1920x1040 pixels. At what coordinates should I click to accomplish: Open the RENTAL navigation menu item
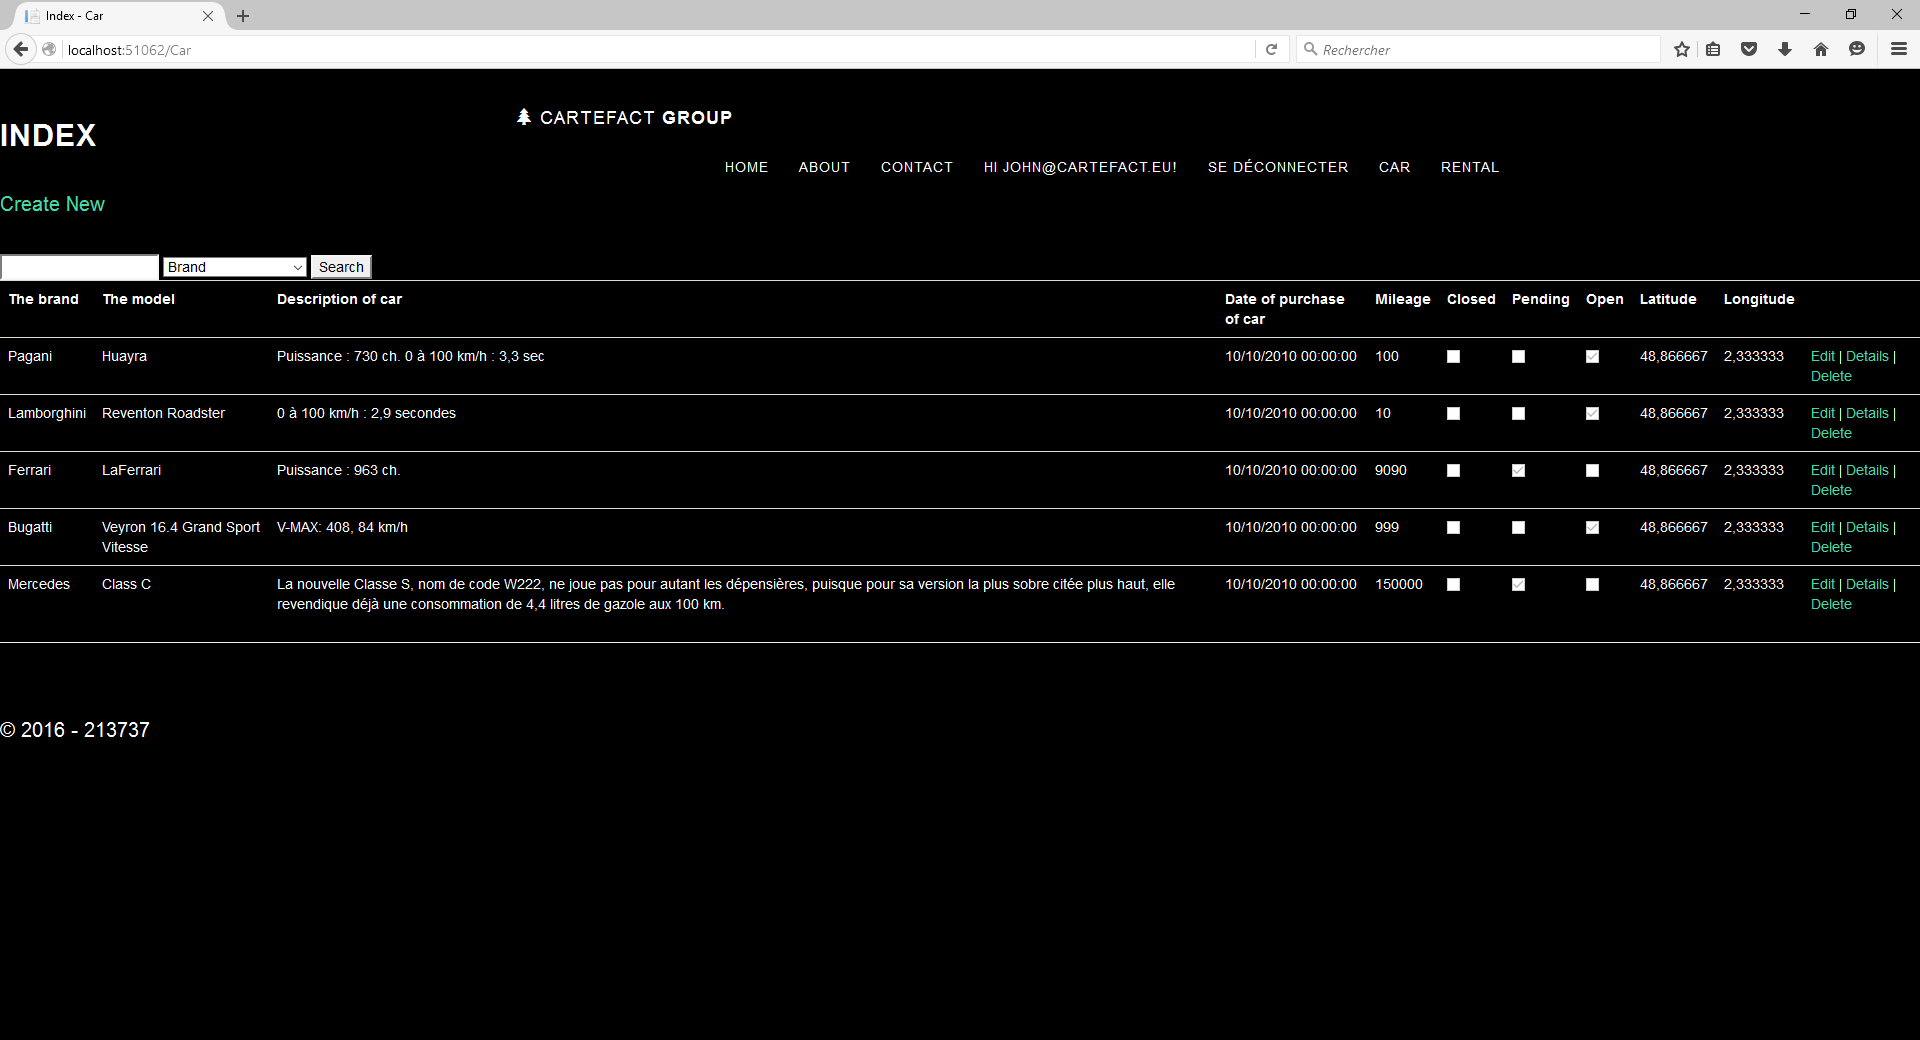(1469, 167)
